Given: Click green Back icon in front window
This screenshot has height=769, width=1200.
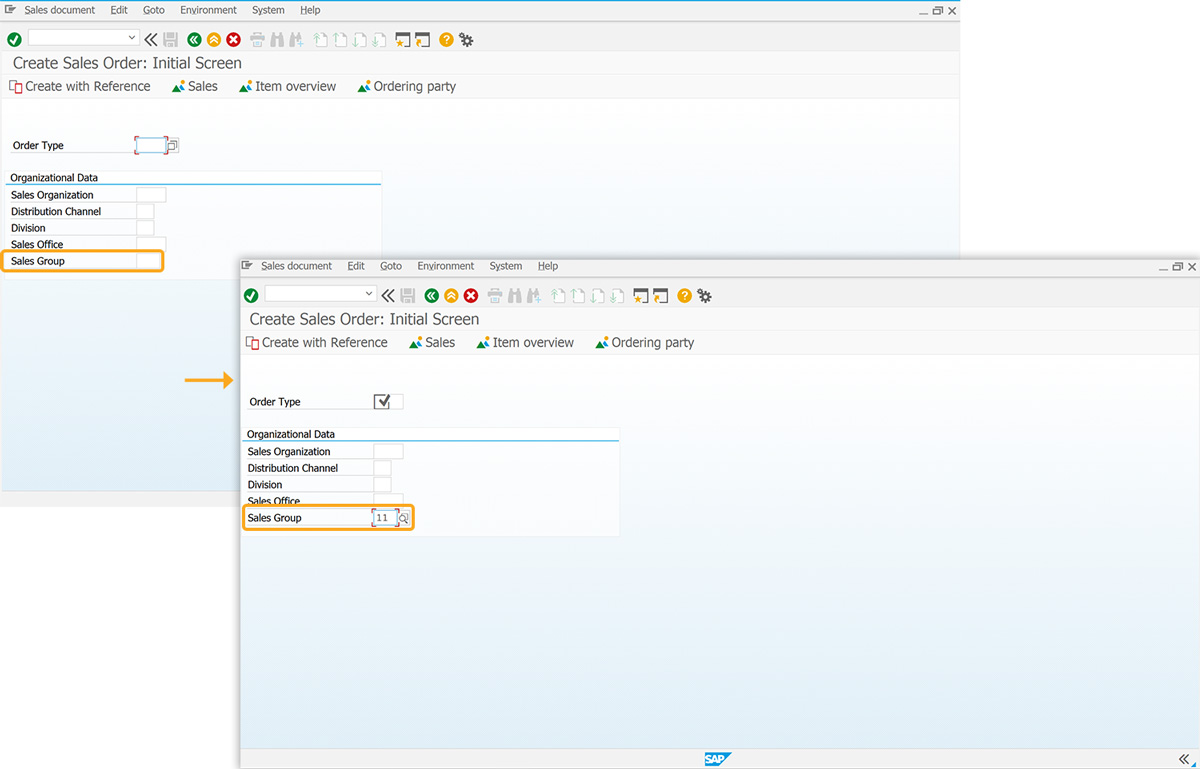Looking at the screenshot, I should (431, 296).
